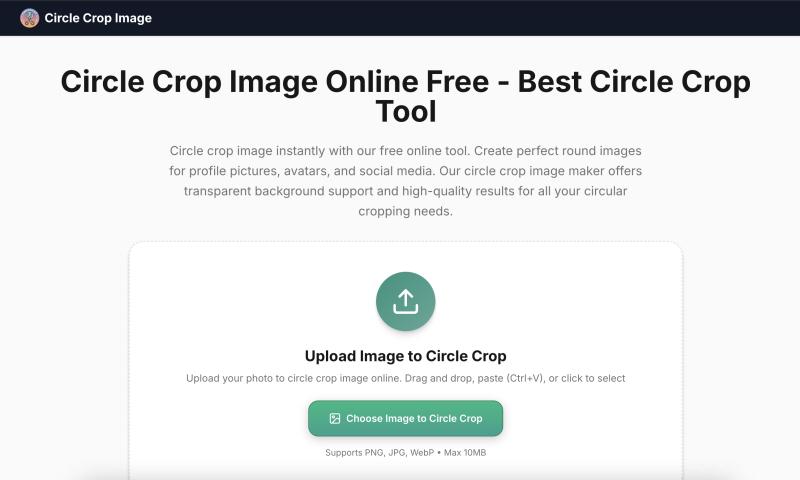
Task: Click the Supports PNG, JPG, WebP note
Action: pyautogui.click(x=380, y=452)
